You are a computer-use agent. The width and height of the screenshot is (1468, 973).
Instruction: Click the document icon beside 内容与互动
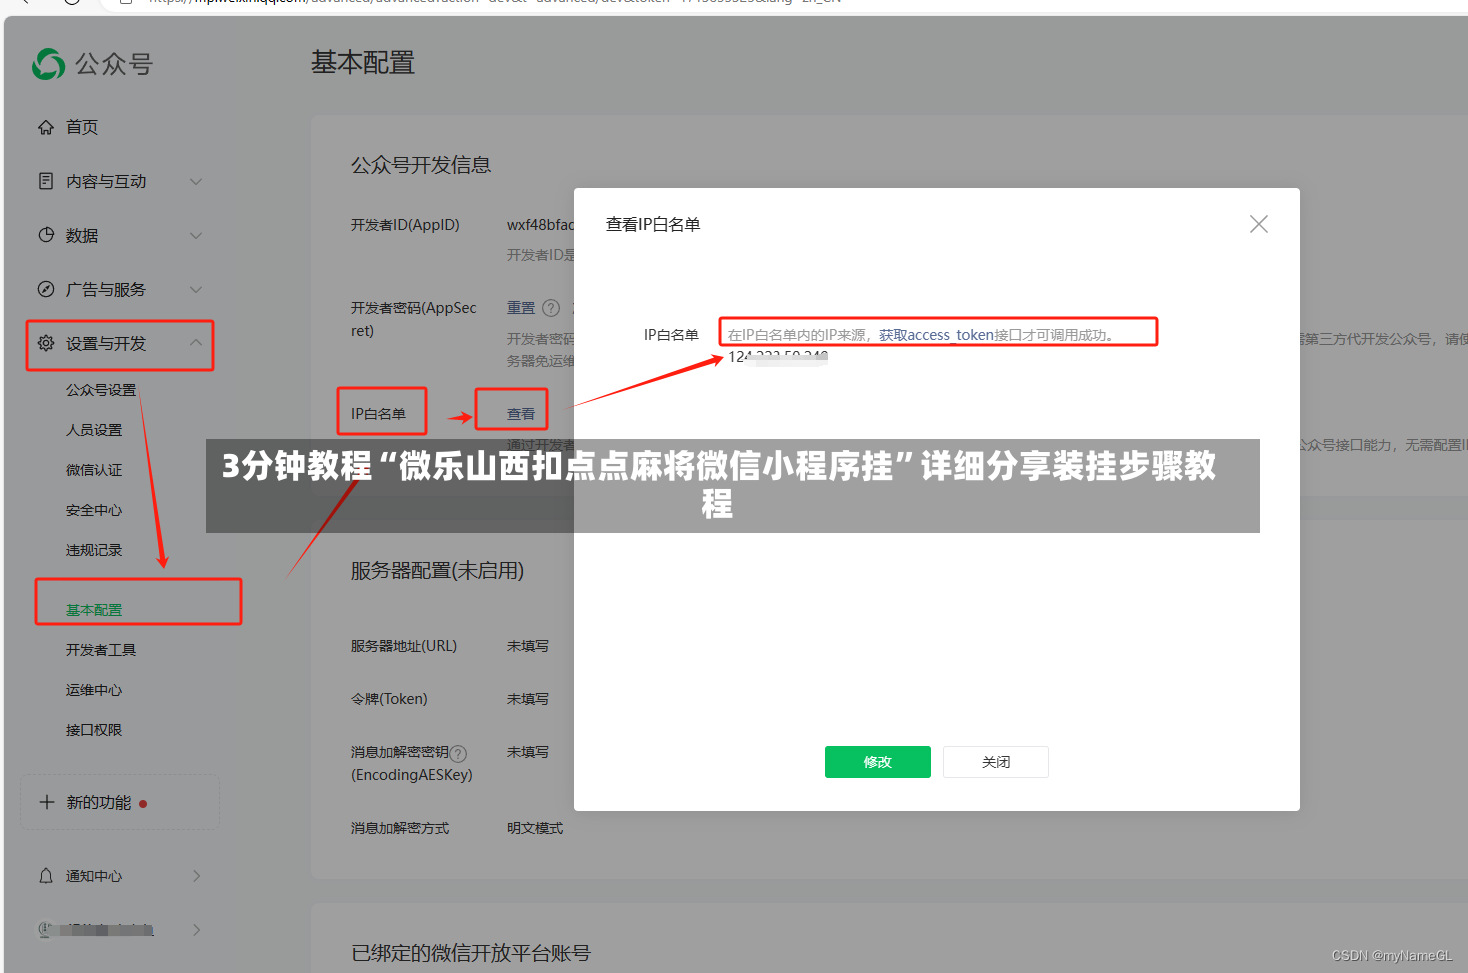point(46,181)
